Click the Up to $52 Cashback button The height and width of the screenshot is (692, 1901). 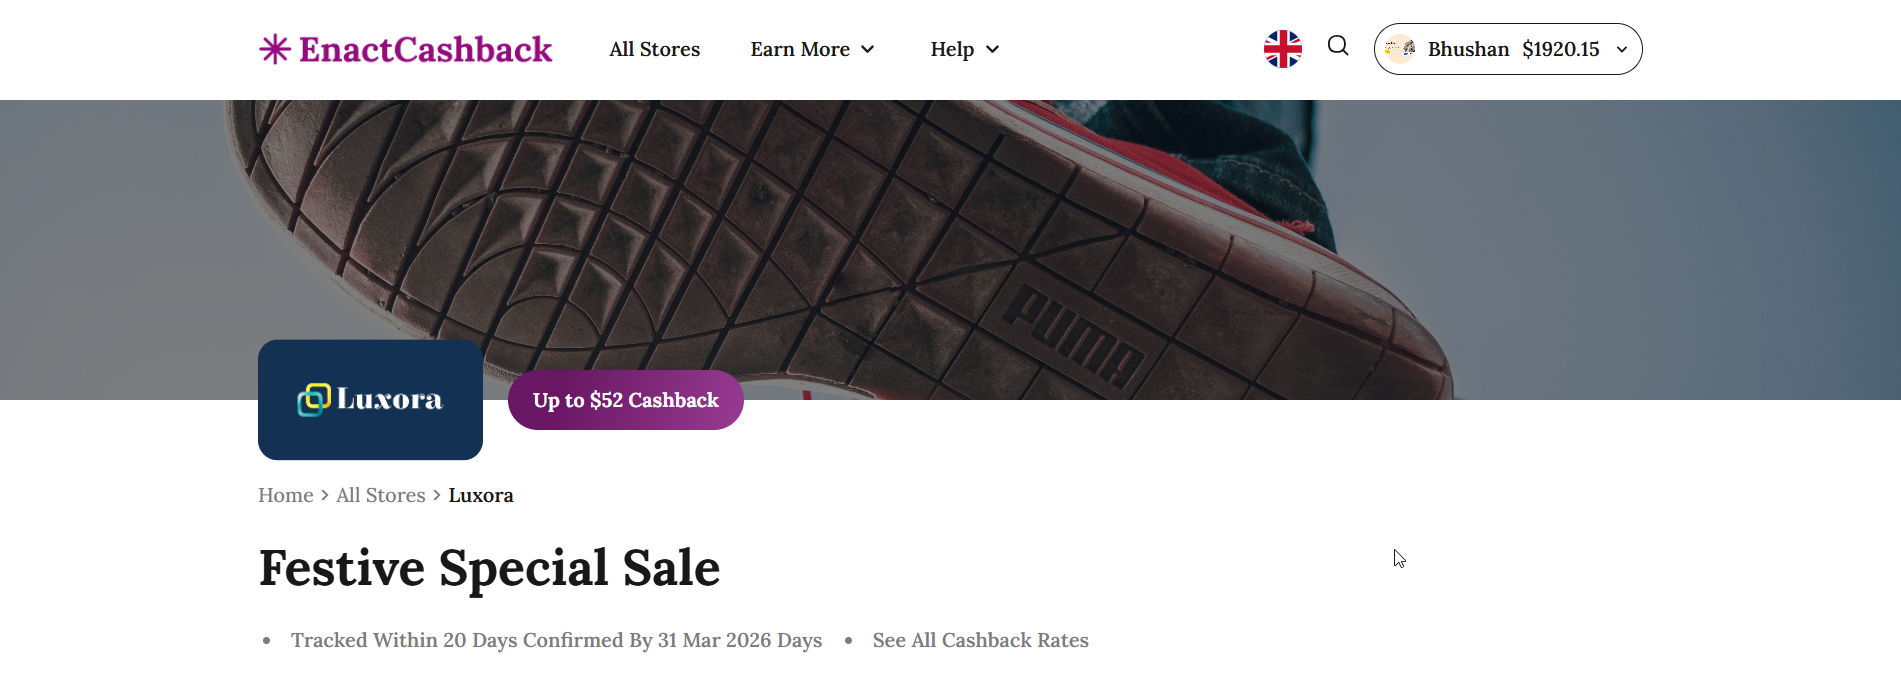(625, 400)
